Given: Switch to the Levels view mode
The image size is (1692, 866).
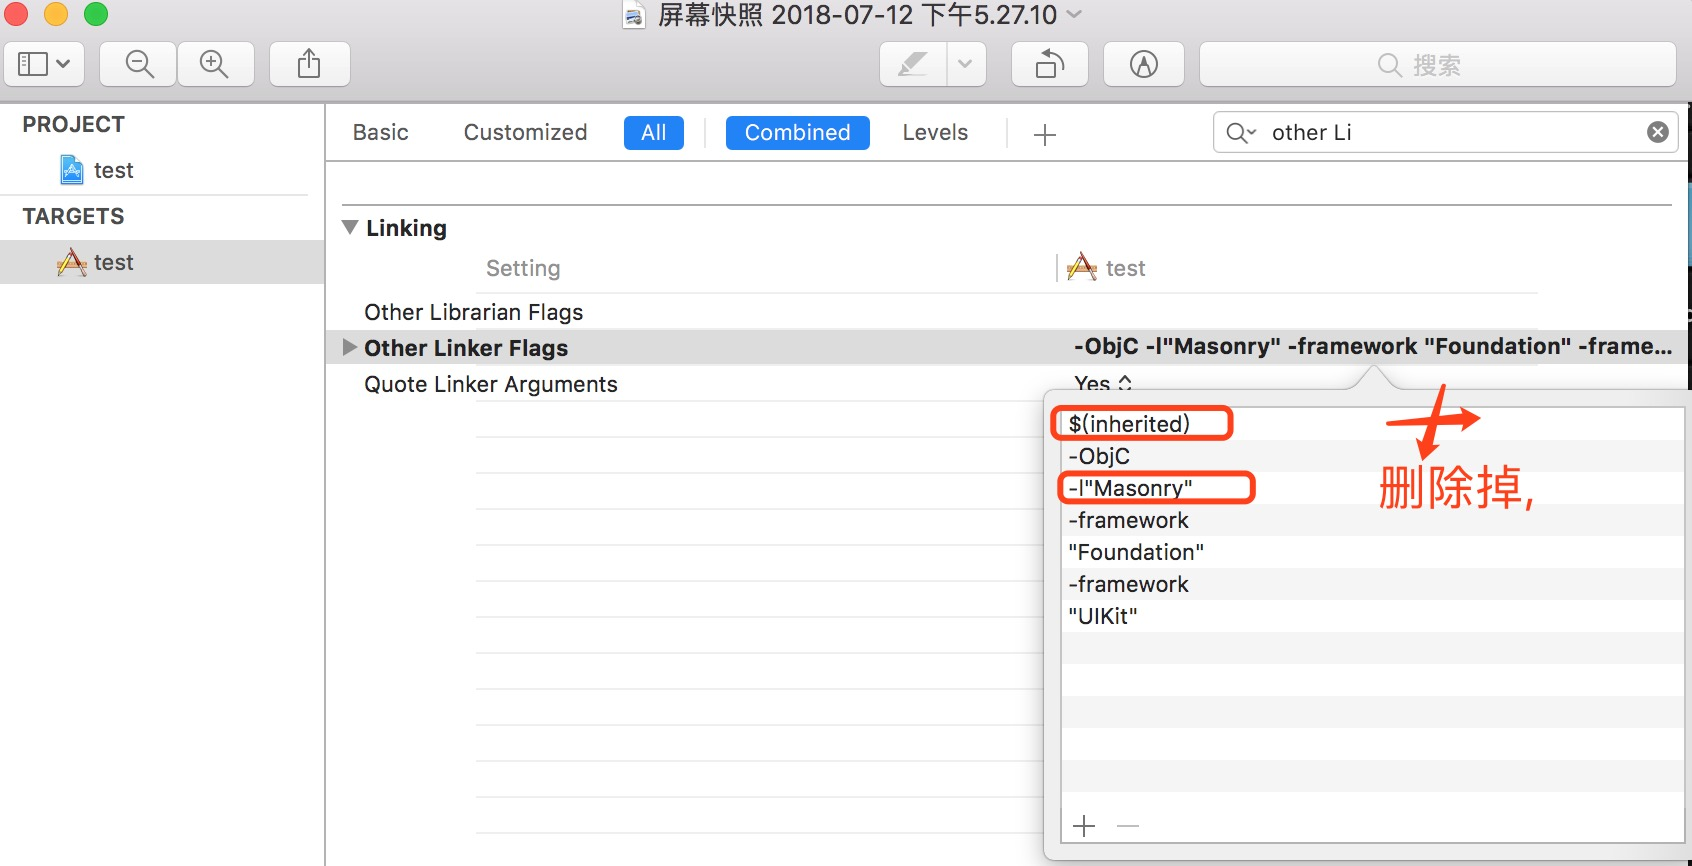Looking at the screenshot, I should pyautogui.click(x=935, y=132).
